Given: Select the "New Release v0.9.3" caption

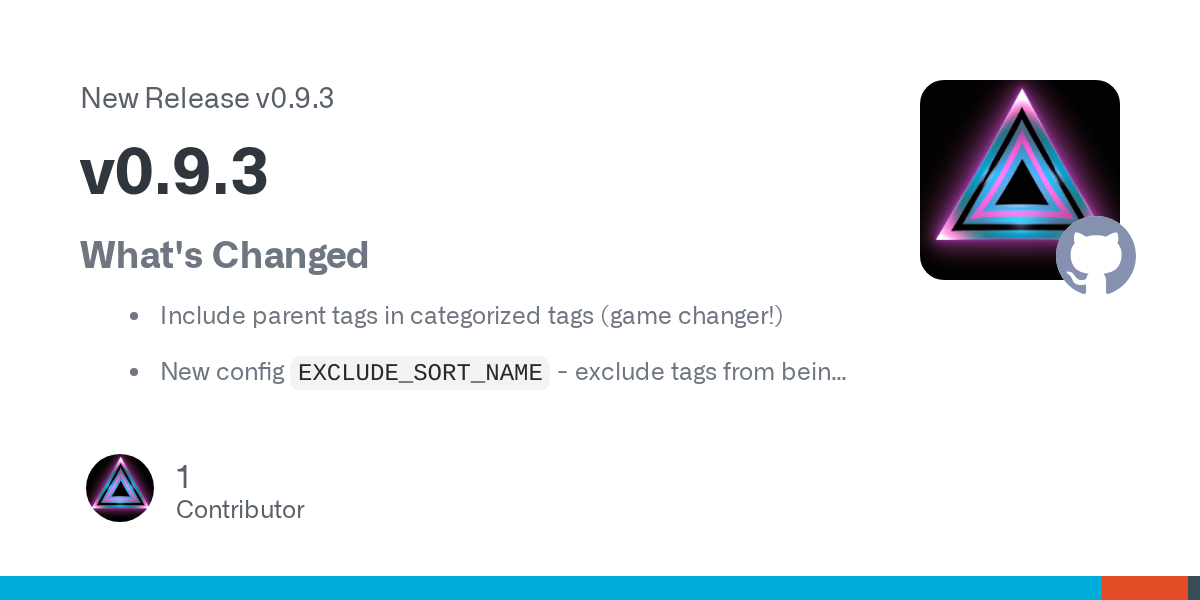Looking at the screenshot, I should pos(207,98).
